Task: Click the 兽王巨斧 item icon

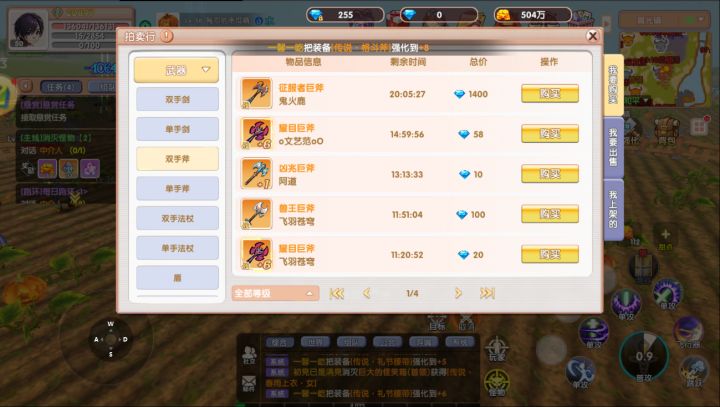Action: (256, 214)
